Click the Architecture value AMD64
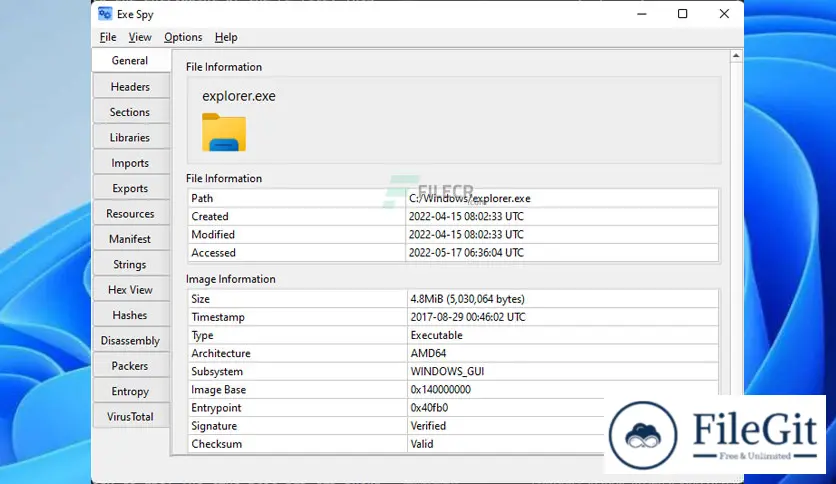Image resolution: width=836 pixels, height=484 pixels. (x=428, y=353)
